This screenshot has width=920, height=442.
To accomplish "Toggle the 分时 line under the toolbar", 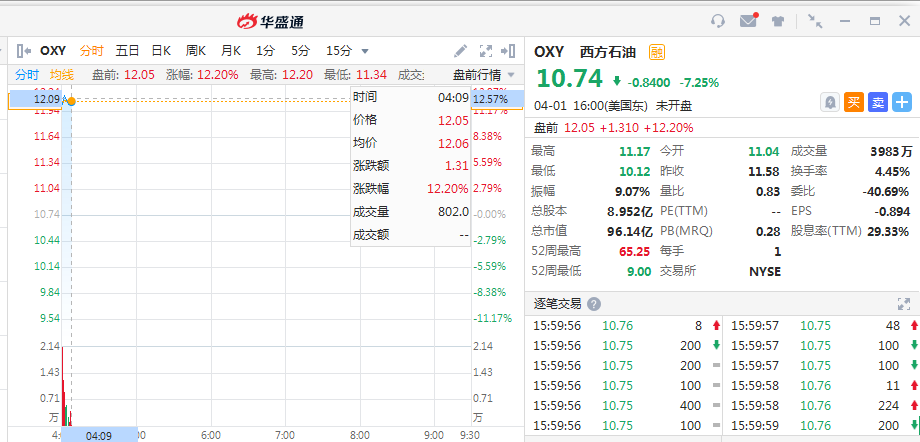I will tap(27, 75).
